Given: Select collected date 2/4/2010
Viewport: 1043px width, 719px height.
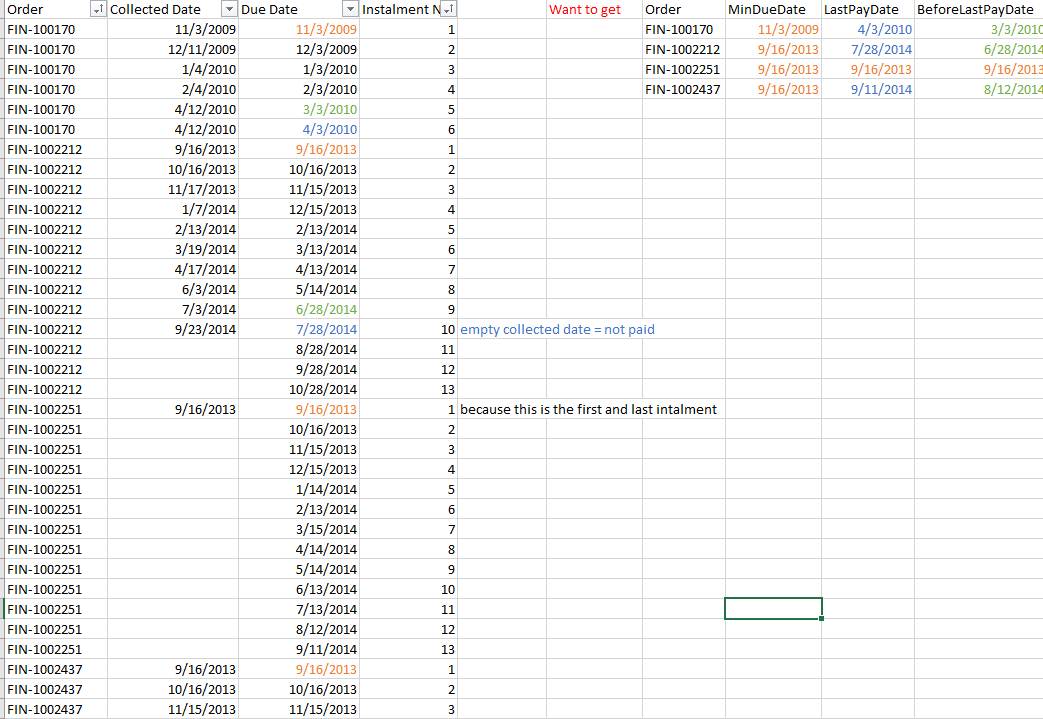Looking at the screenshot, I should [173, 89].
